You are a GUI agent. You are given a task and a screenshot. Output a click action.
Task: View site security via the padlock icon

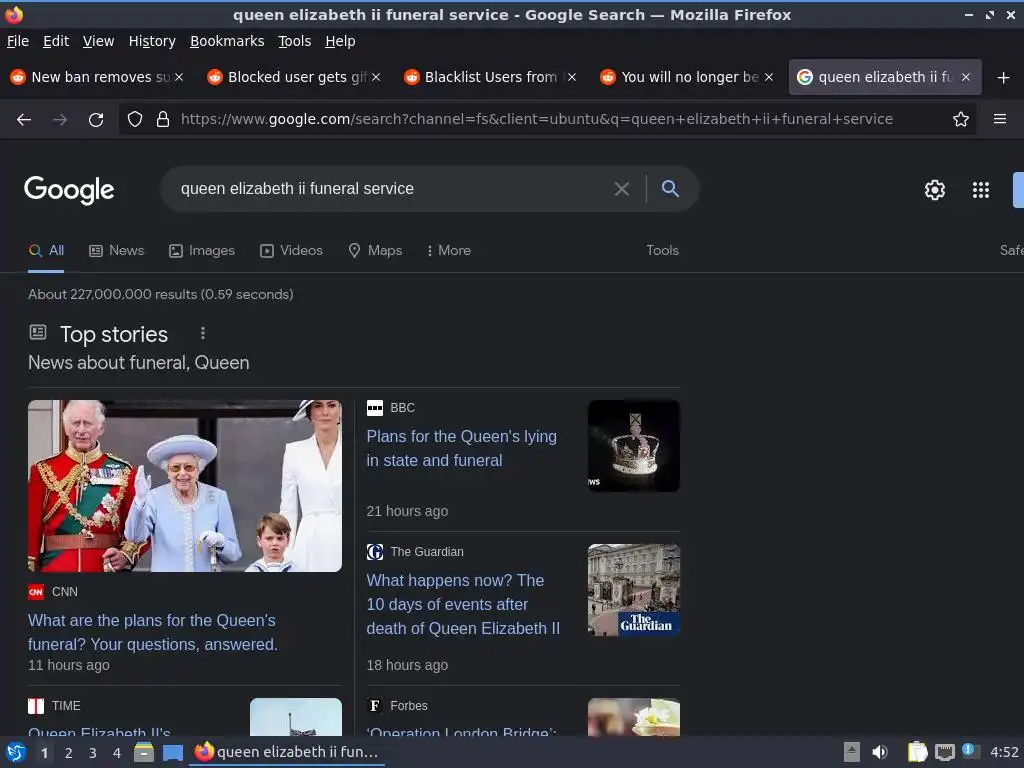(163, 119)
